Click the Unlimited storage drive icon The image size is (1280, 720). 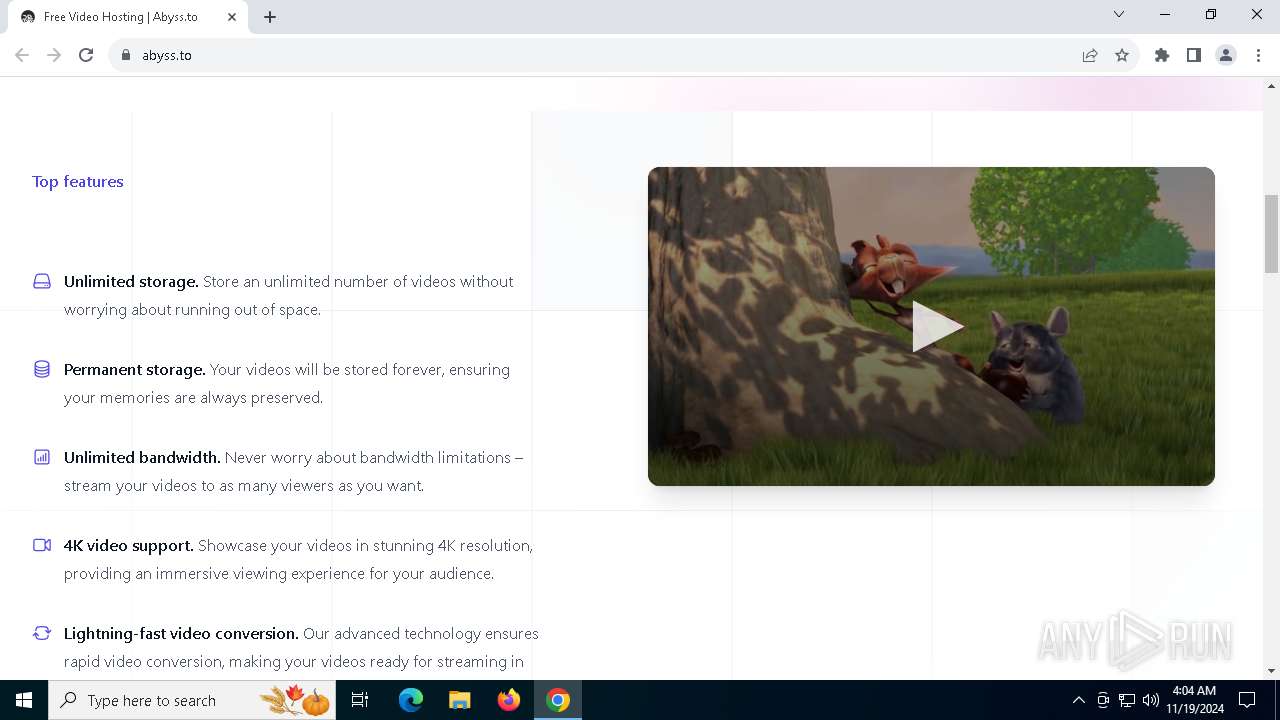coord(42,282)
